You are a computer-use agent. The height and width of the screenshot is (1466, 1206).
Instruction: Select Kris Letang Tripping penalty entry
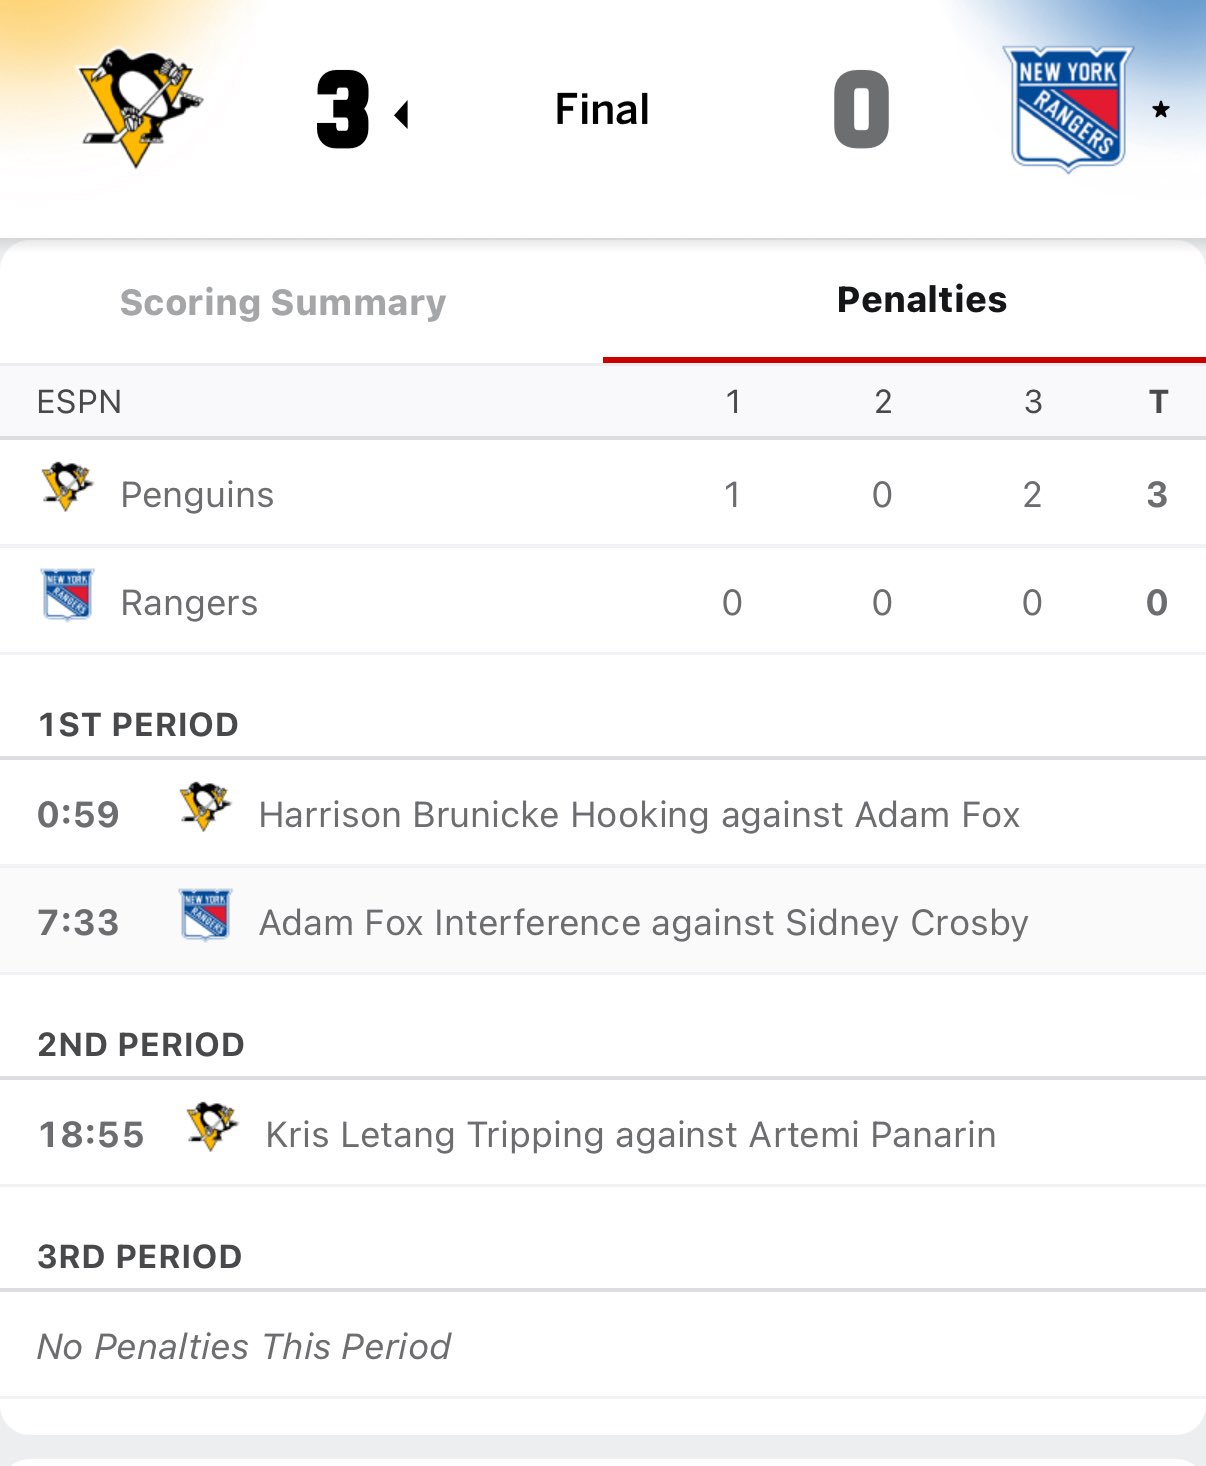pos(630,1135)
